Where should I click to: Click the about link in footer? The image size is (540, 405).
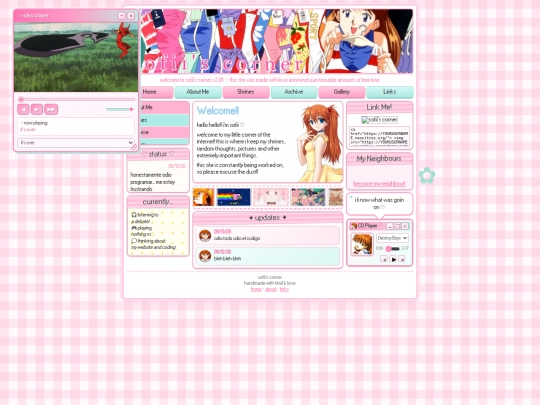271,289
